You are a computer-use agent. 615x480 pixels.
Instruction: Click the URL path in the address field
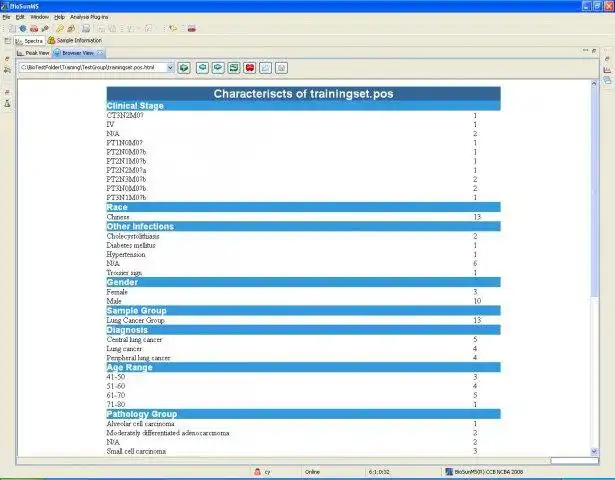pos(87,67)
